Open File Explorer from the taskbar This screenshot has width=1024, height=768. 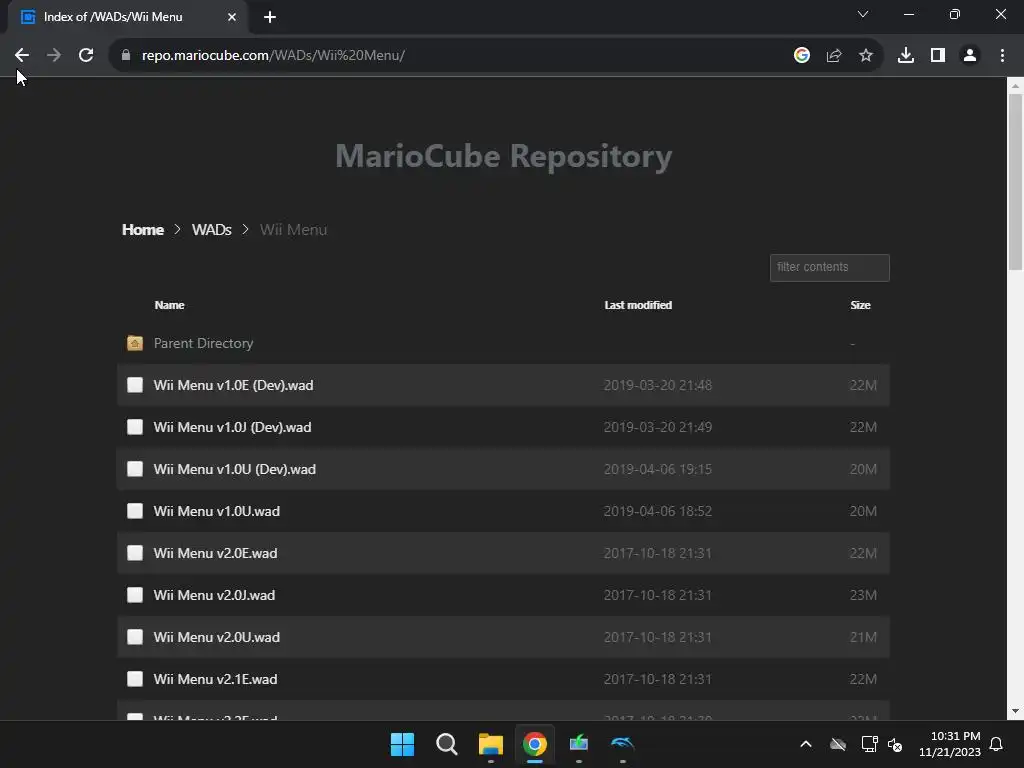[x=490, y=744]
